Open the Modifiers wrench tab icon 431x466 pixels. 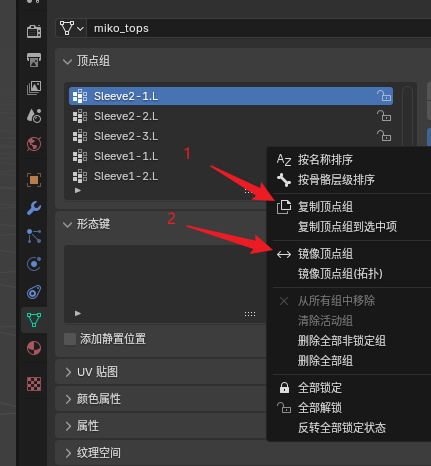(x=34, y=208)
